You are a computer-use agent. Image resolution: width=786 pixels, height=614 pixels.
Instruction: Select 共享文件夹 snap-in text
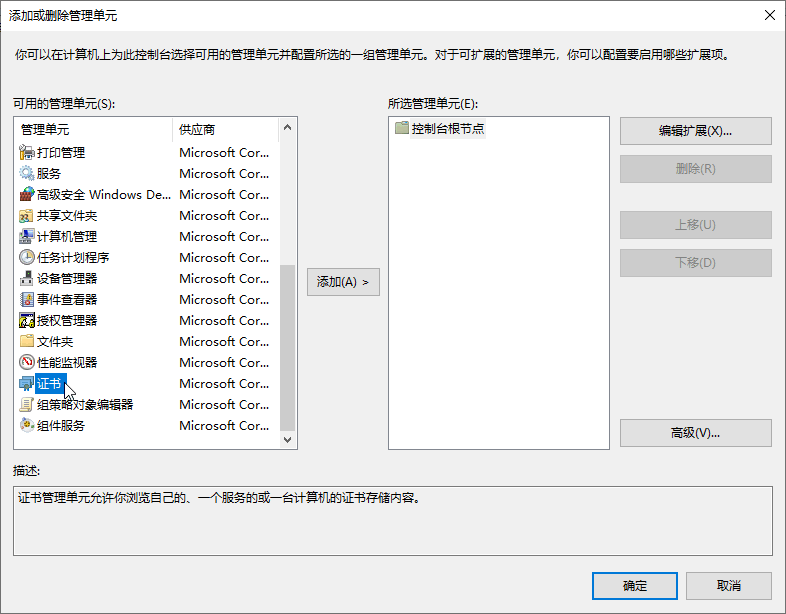(67, 216)
